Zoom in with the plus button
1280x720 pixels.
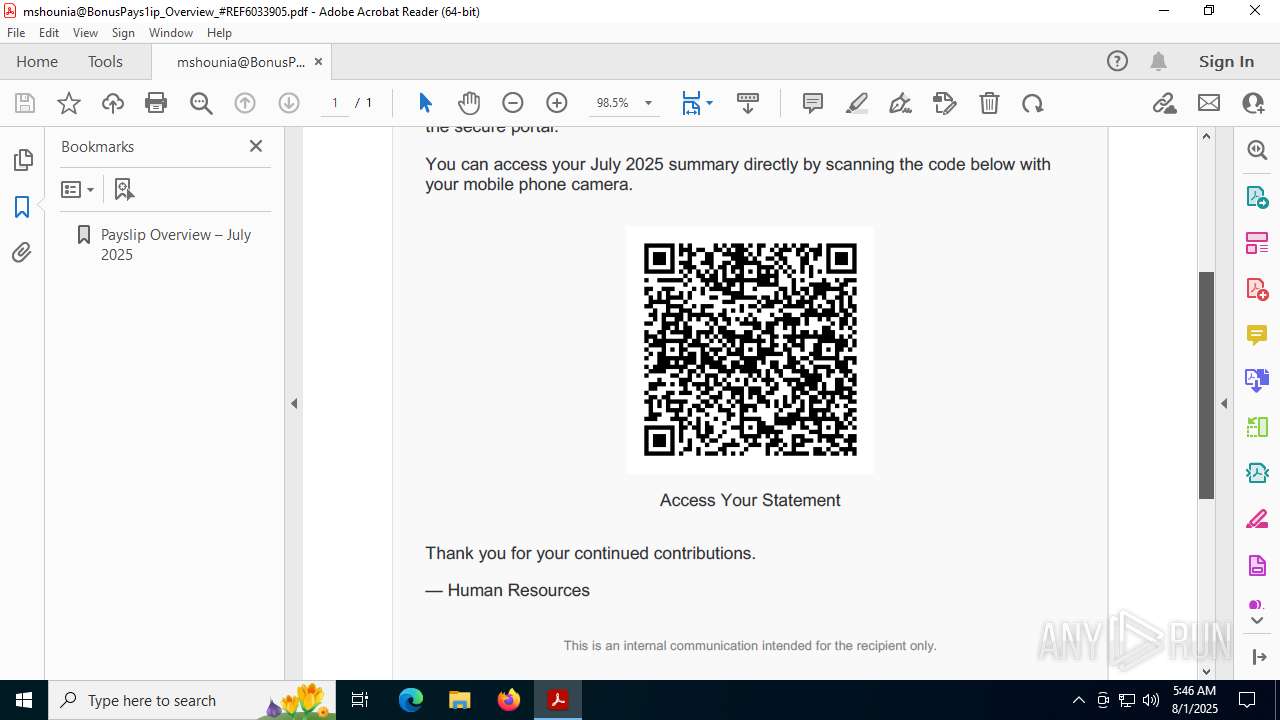[557, 103]
